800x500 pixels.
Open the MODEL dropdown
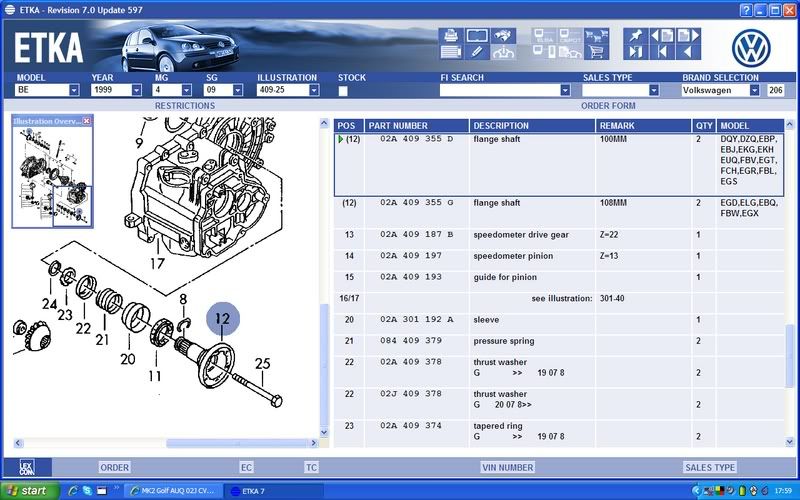pyautogui.click(x=74, y=90)
